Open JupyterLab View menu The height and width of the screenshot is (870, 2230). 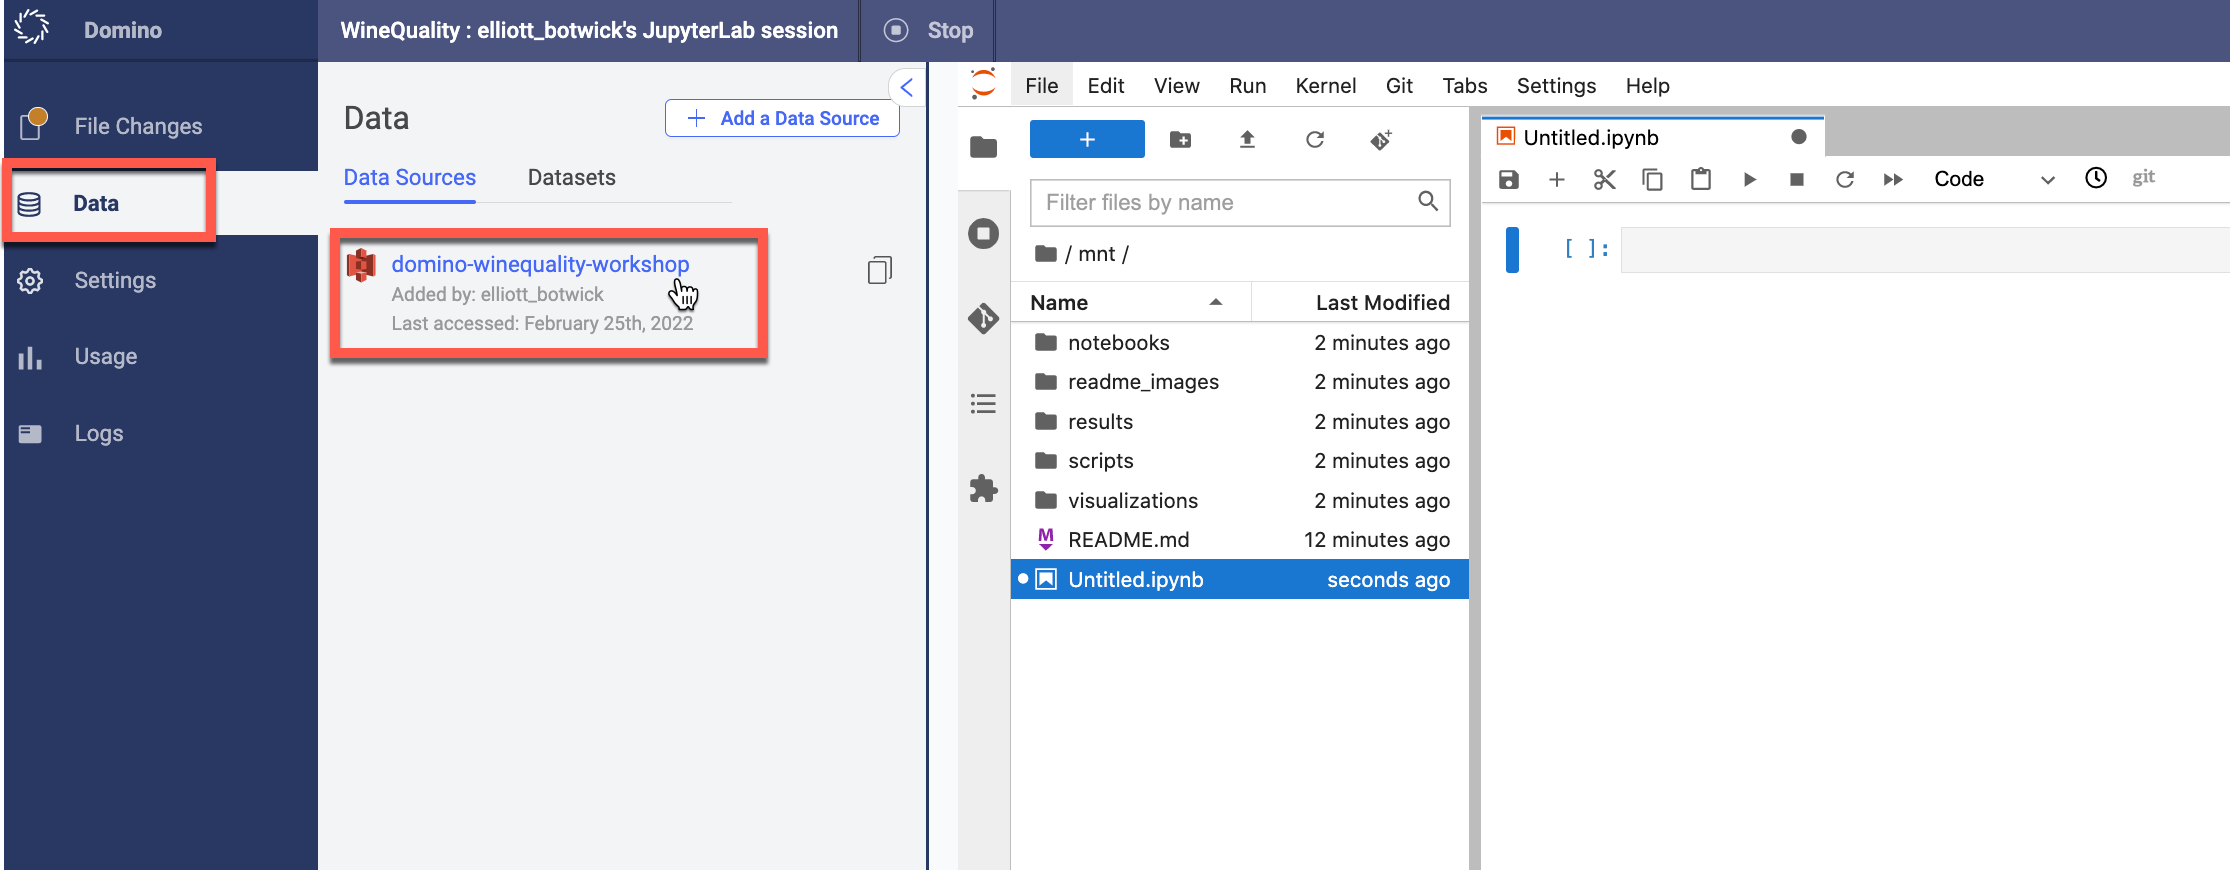[x=1177, y=86]
